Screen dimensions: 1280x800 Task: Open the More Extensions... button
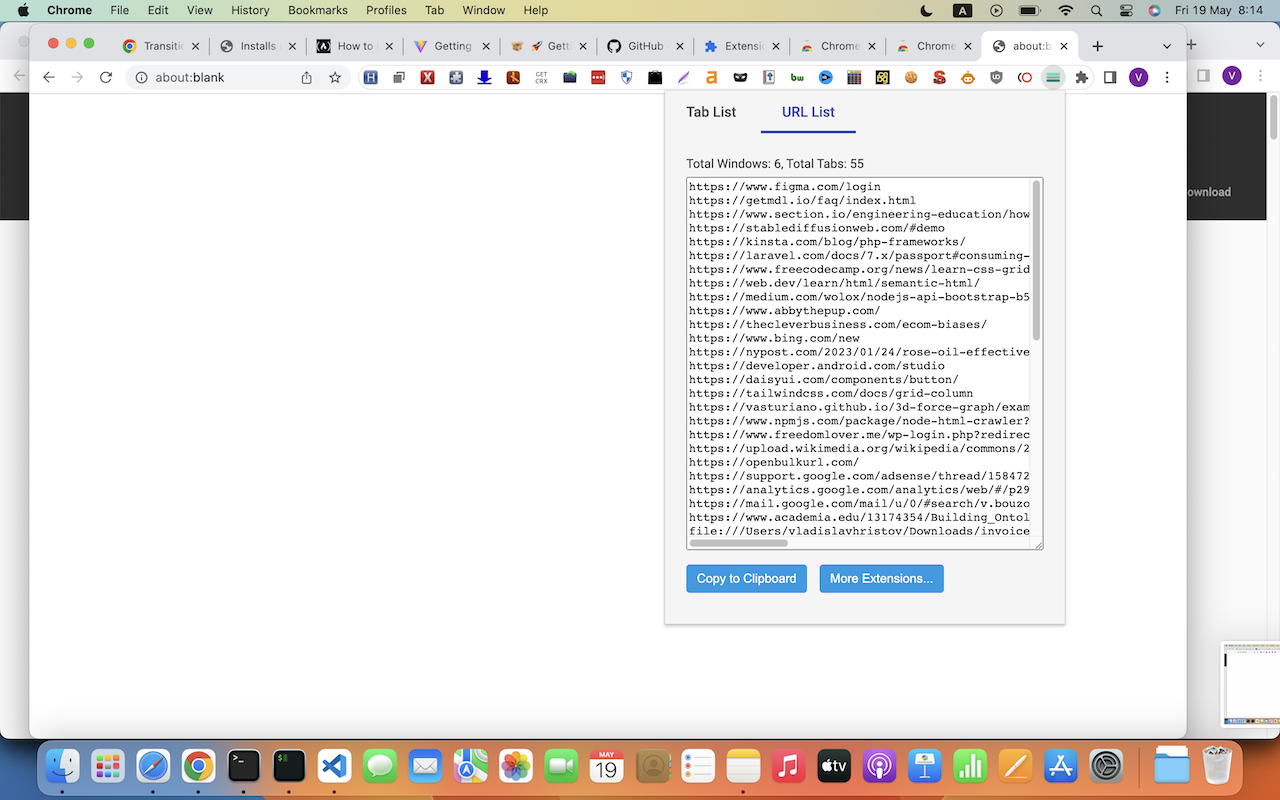881,578
